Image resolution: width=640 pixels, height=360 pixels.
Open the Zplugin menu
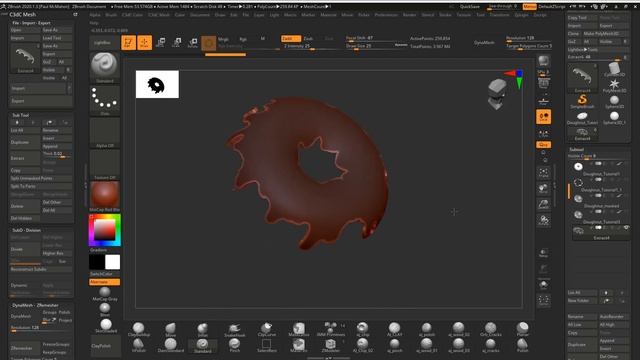(x=521, y=15)
